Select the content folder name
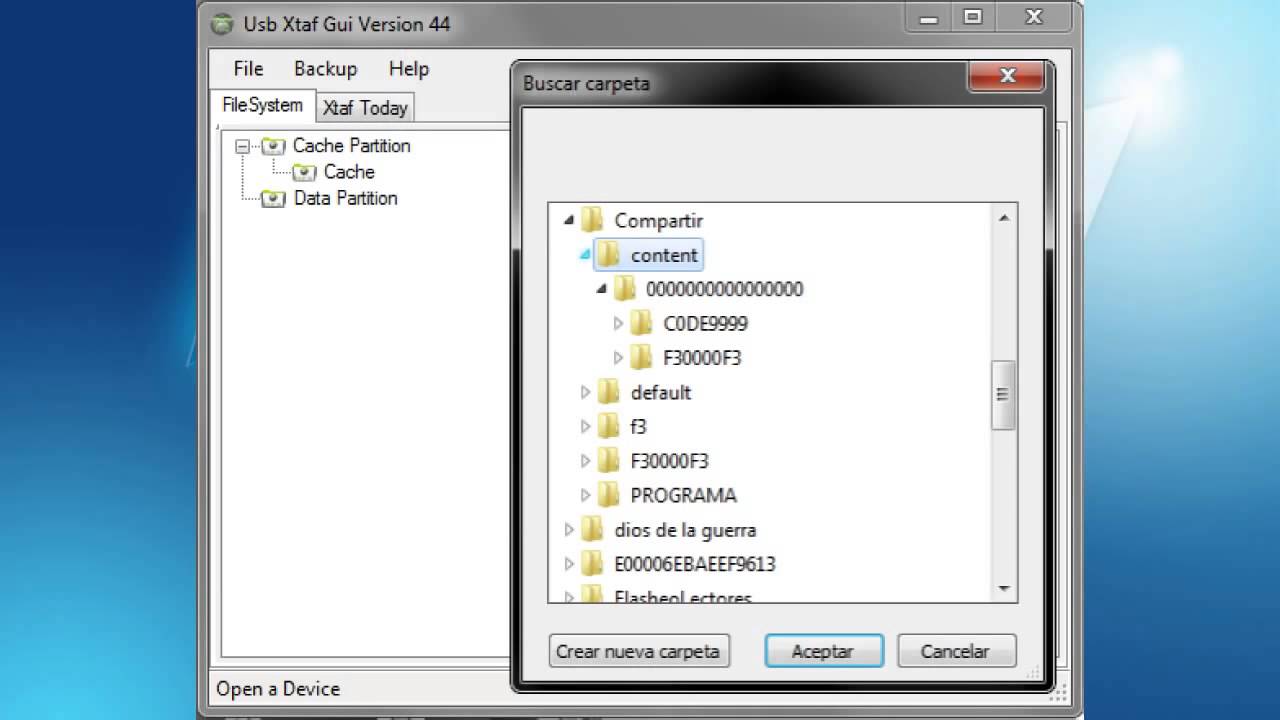This screenshot has height=720, width=1280. (664, 255)
